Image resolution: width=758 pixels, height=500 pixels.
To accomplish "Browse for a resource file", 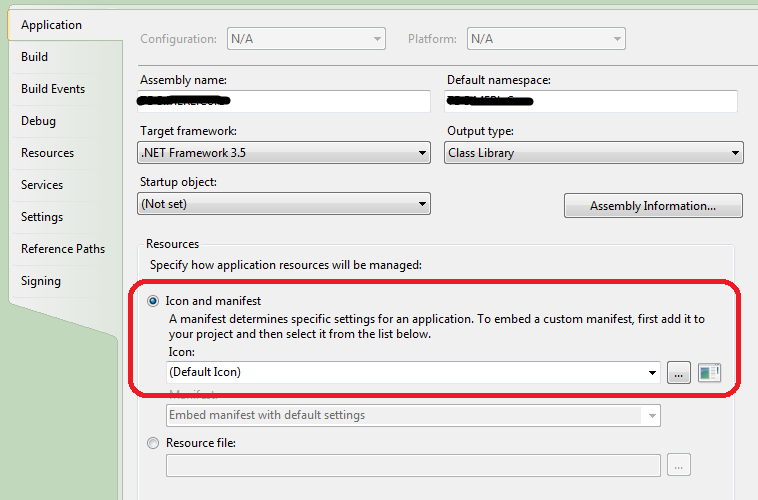I will [x=679, y=465].
